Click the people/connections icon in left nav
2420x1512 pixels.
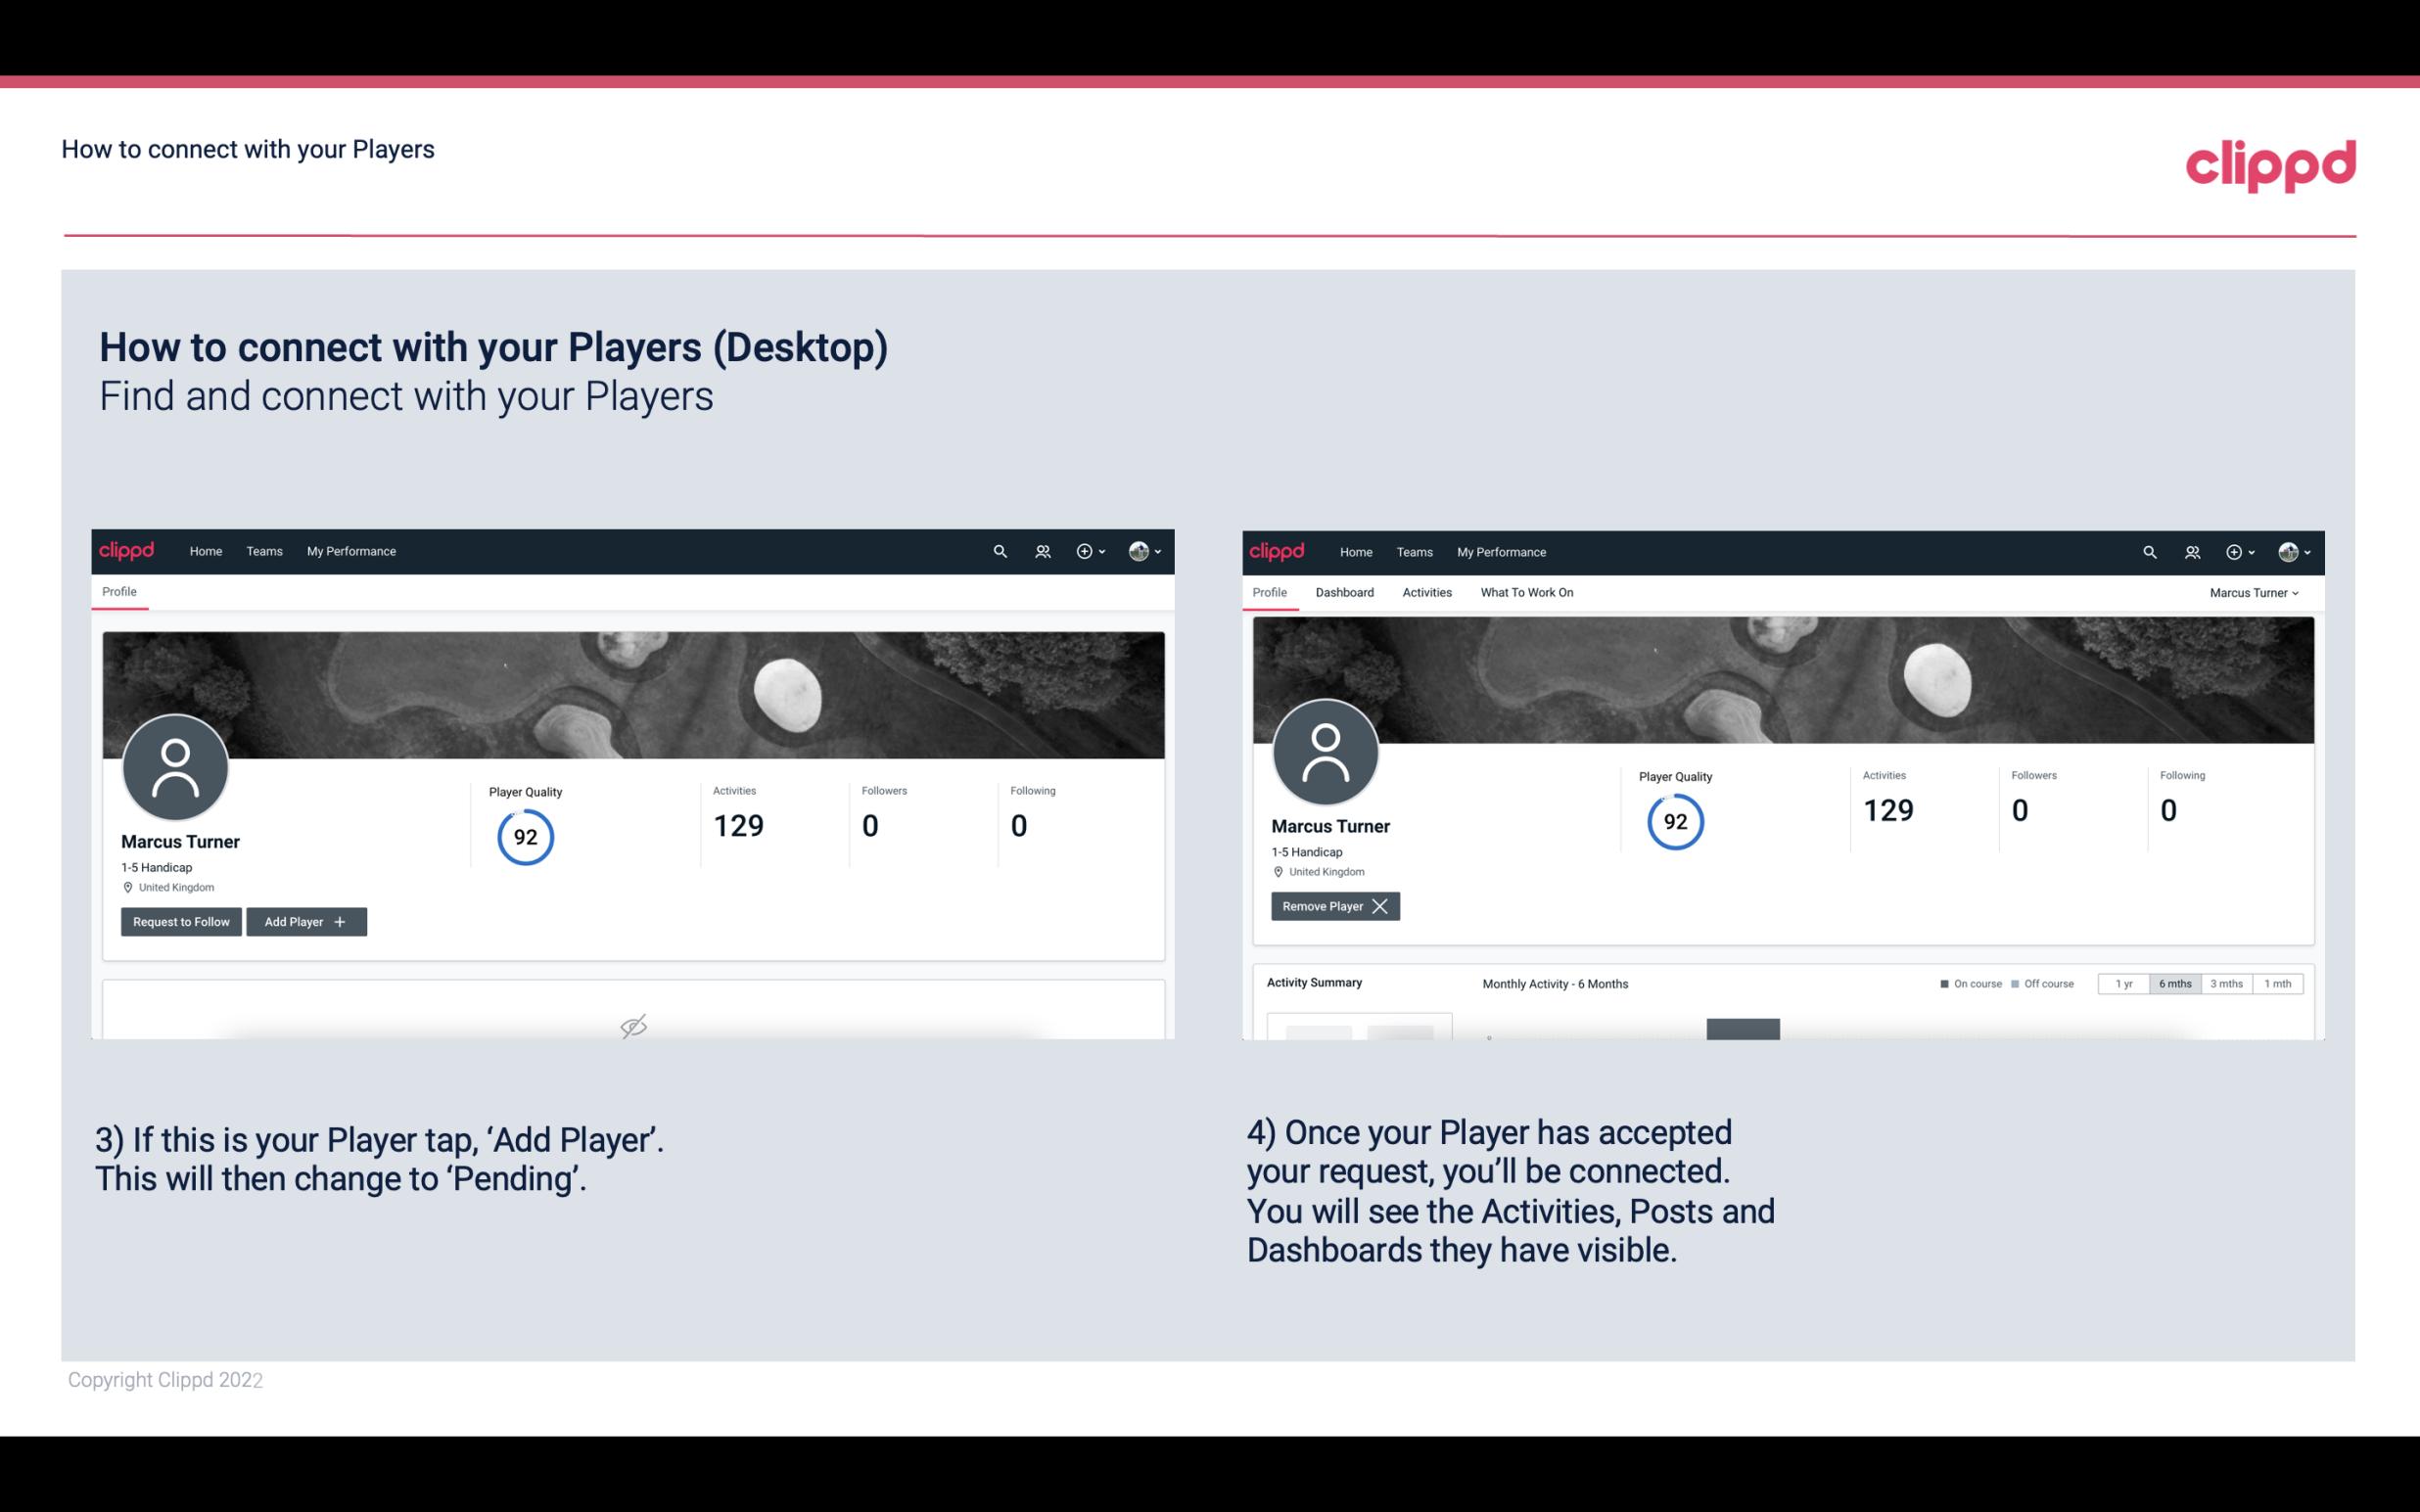pos(1040,552)
